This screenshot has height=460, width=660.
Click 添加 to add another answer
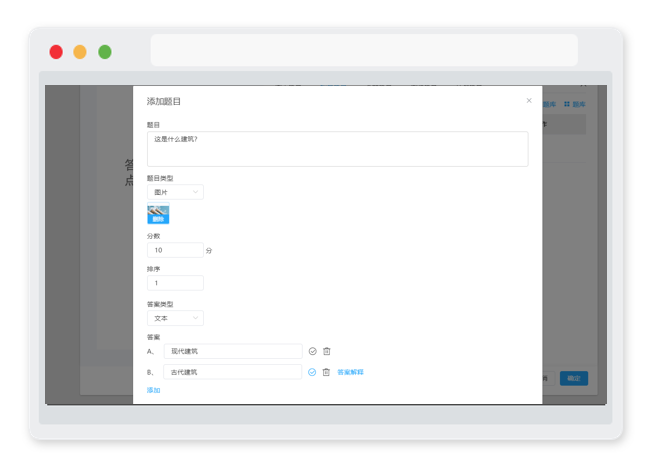[153, 390]
